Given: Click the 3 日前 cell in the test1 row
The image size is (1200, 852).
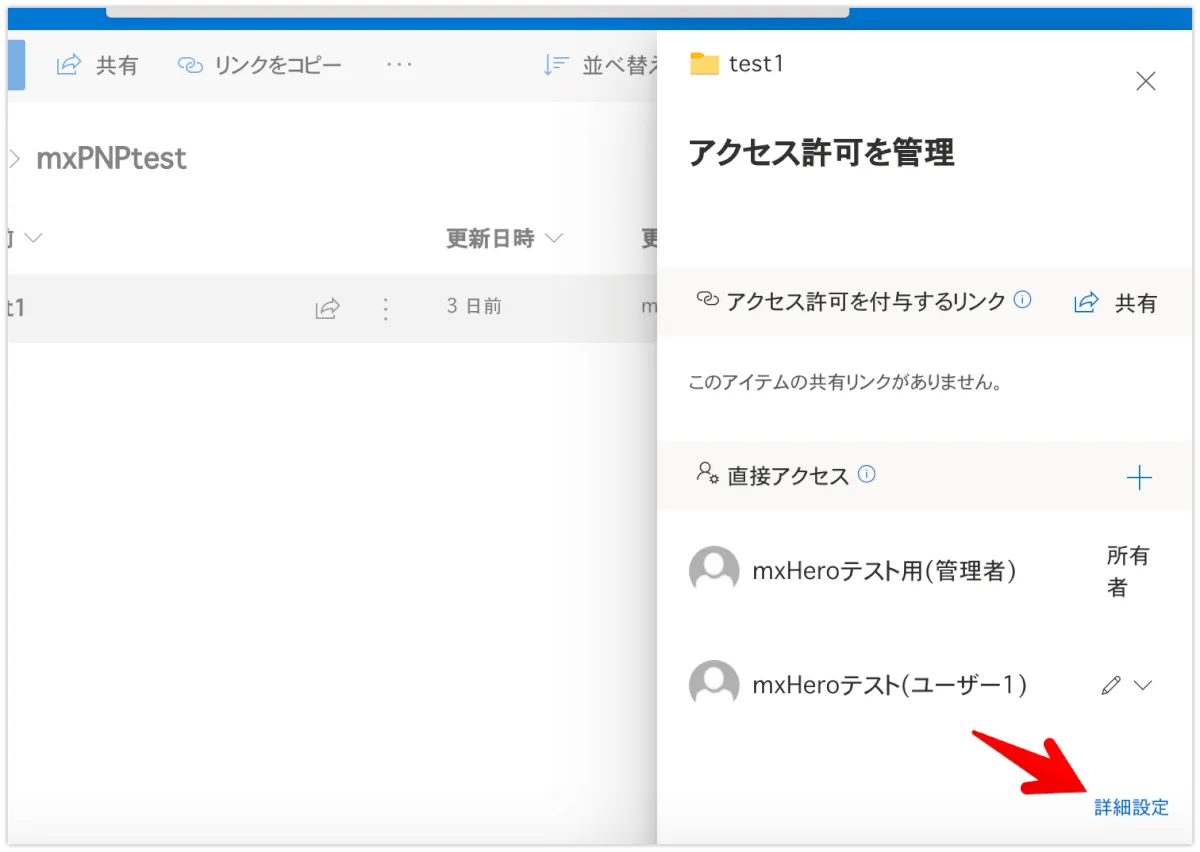Looking at the screenshot, I should point(474,307).
